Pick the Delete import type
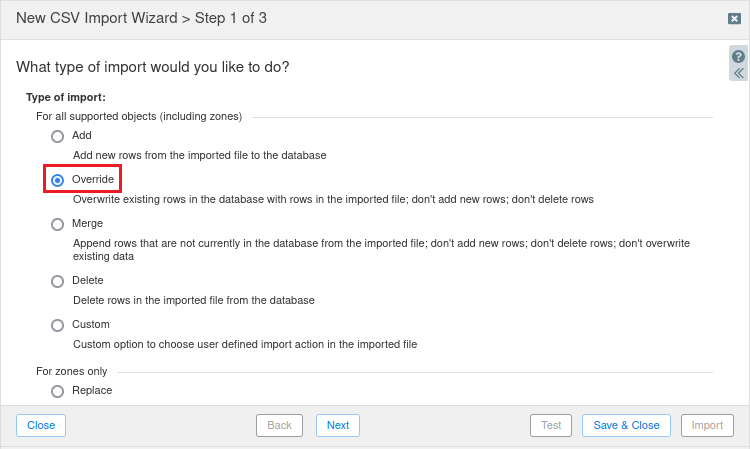The width and height of the screenshot is (750, 449). point(58,281)
